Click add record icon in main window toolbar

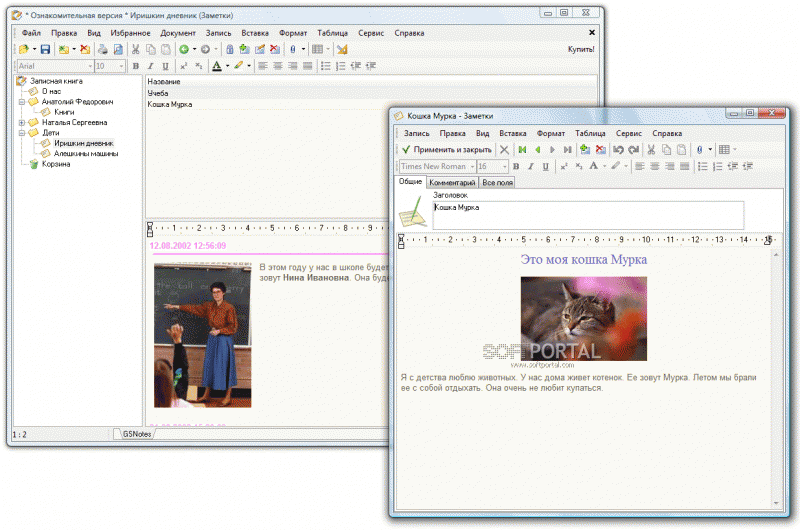coord(244,49)
